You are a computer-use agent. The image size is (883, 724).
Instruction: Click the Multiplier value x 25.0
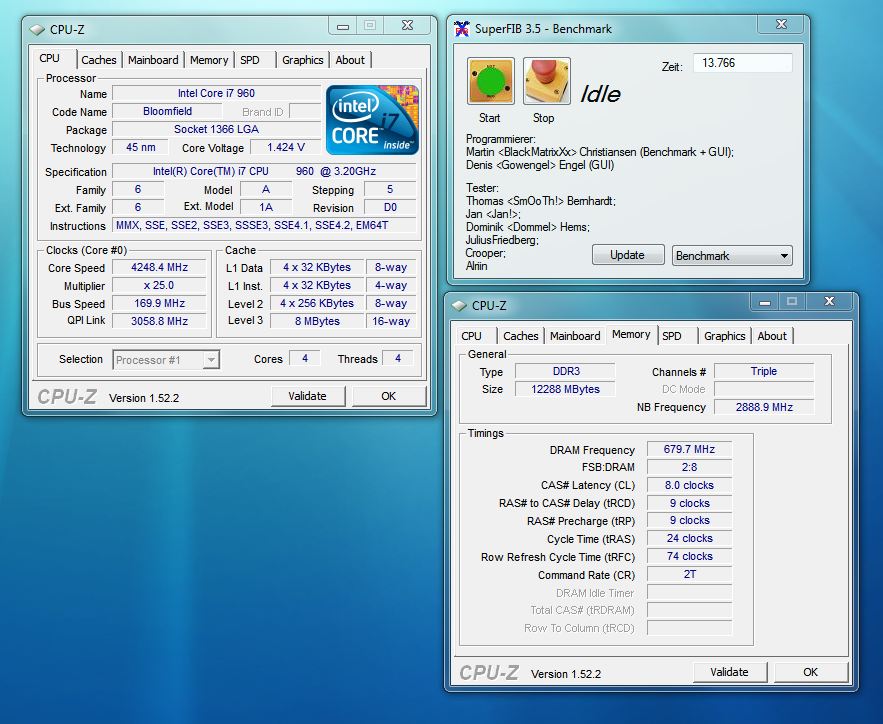pyautogui.click(x=159, y=285)
